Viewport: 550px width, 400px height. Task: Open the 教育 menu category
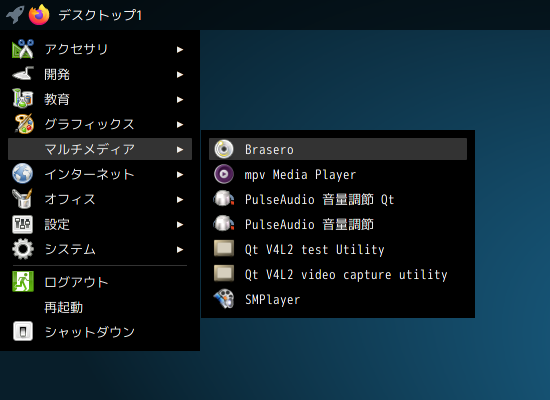[x=100, y=99]
